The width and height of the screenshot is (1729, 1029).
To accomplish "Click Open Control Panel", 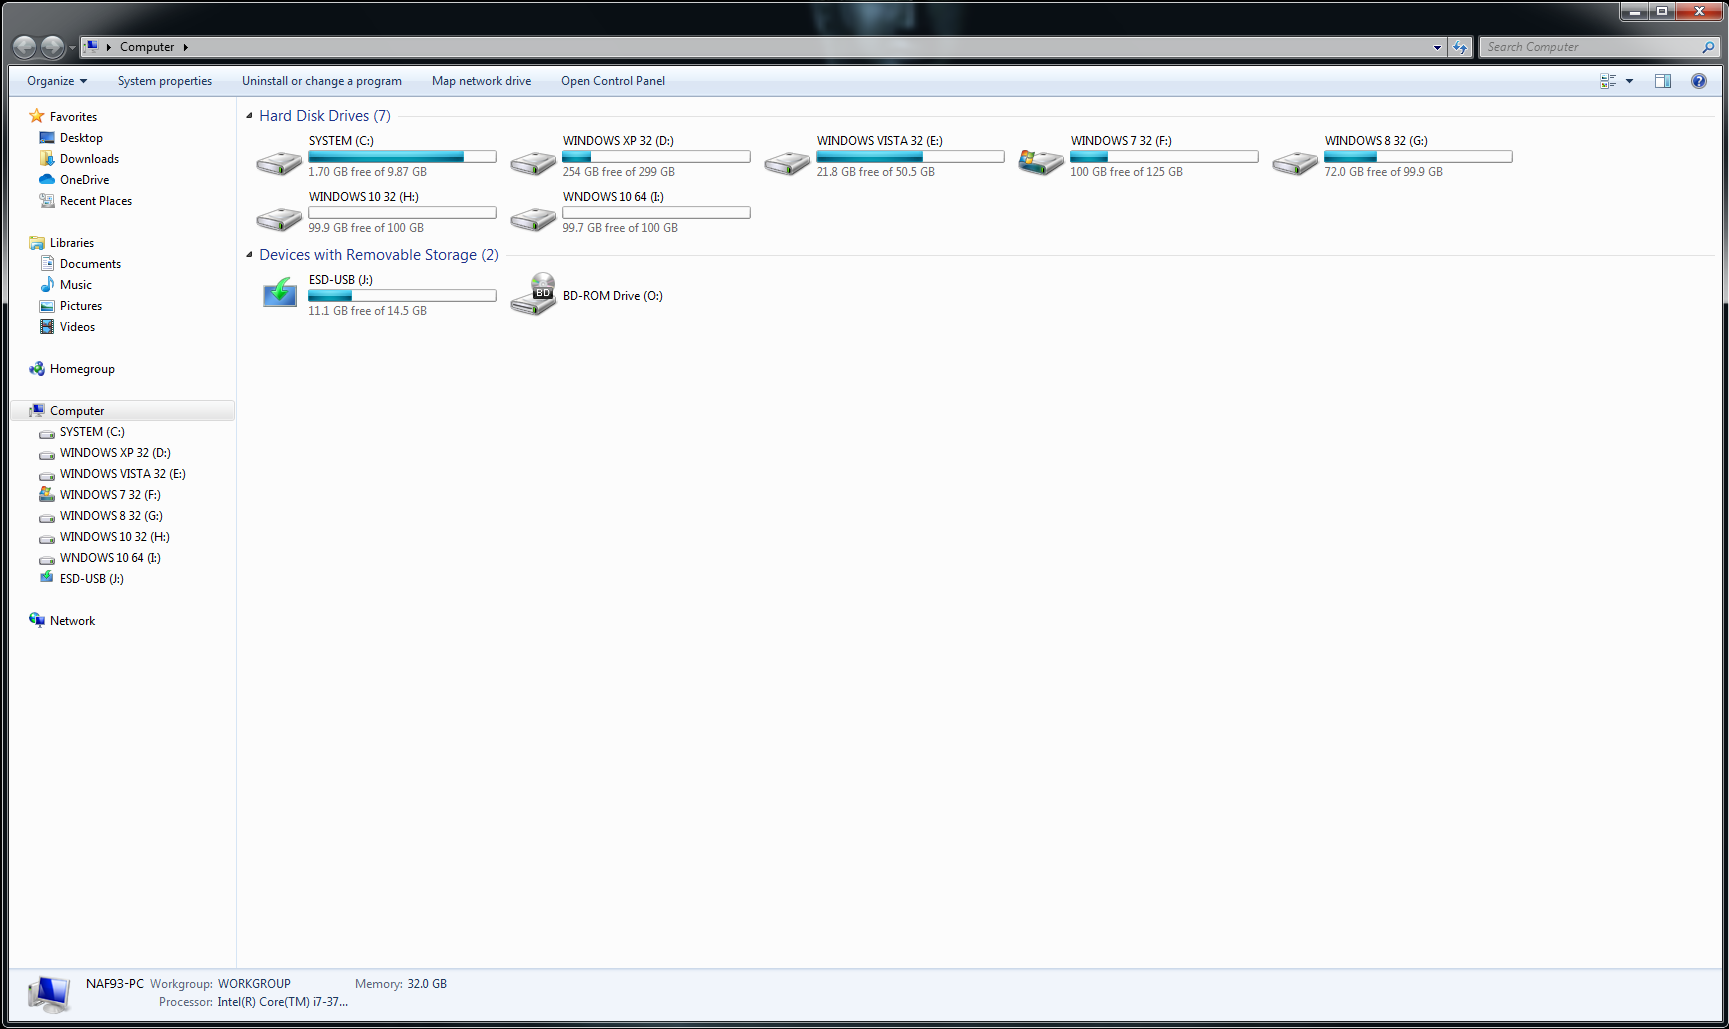I will (613, 81).
